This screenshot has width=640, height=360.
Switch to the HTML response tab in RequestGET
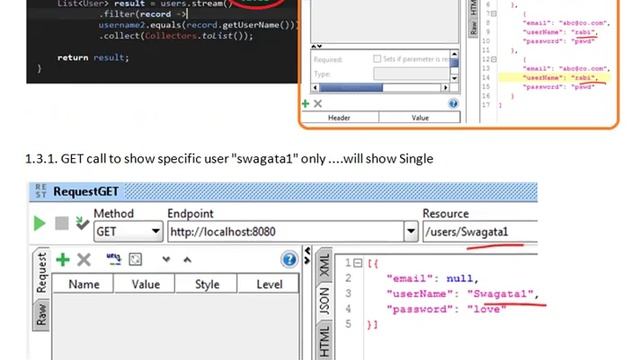pos(324,342)
